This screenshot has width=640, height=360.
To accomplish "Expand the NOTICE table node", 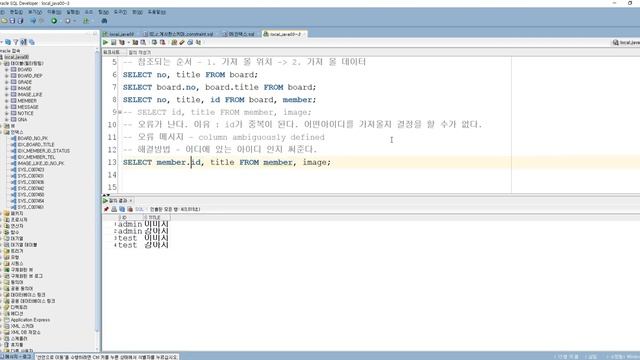I will [x=7, y=113].
